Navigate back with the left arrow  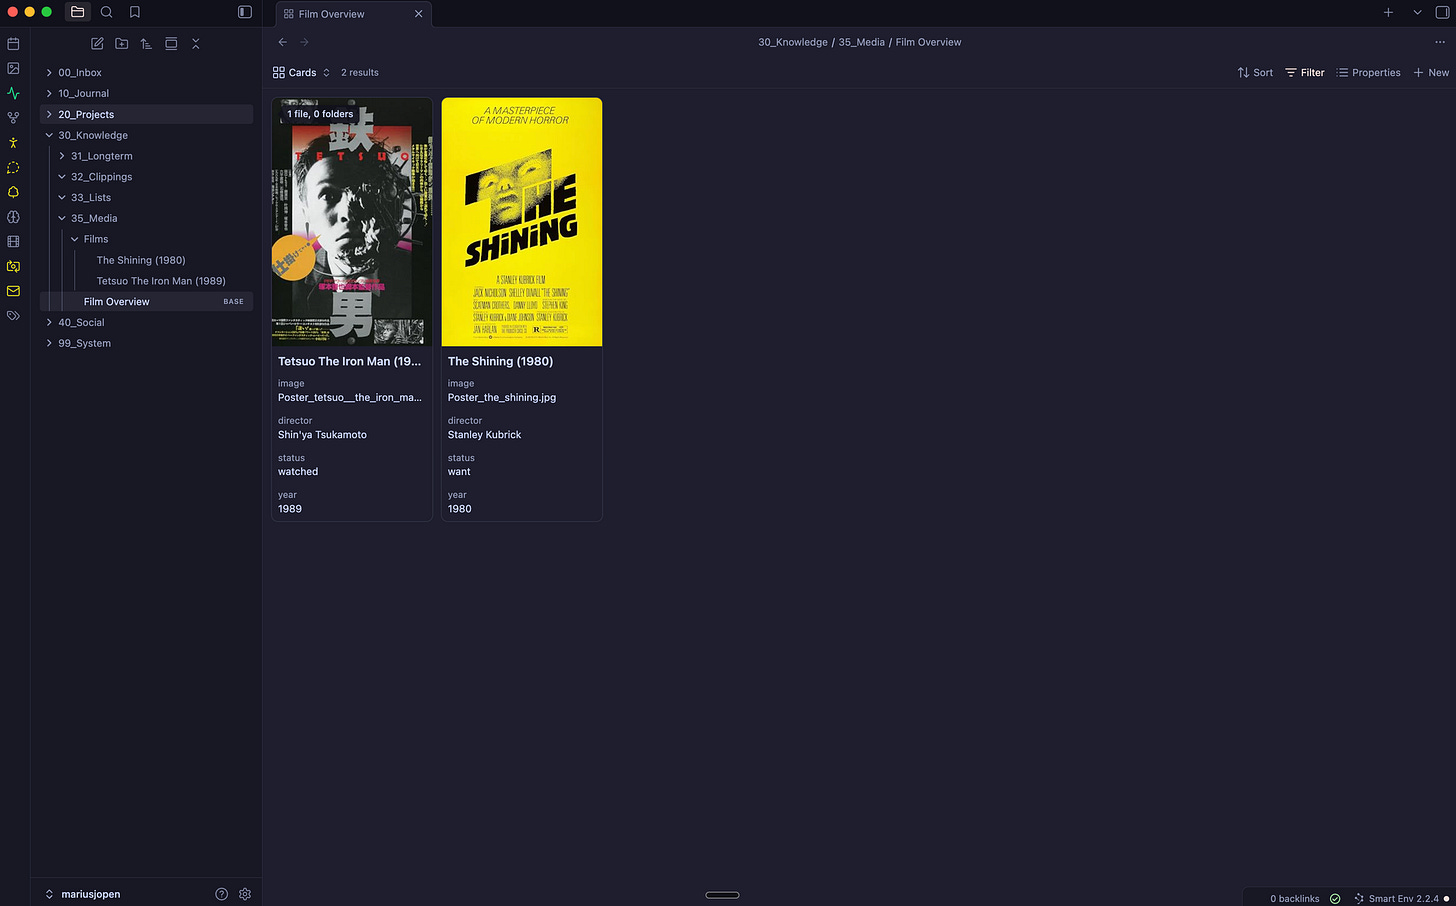click(x=283, y=42)
